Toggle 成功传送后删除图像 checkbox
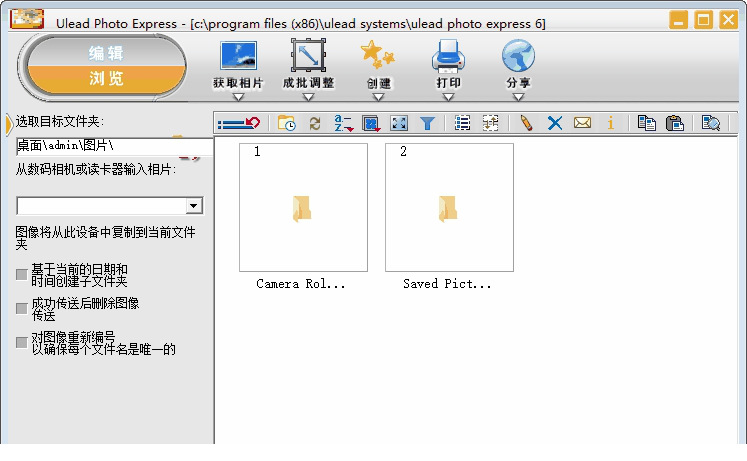747x461 pixels. [x=21, y=309]
